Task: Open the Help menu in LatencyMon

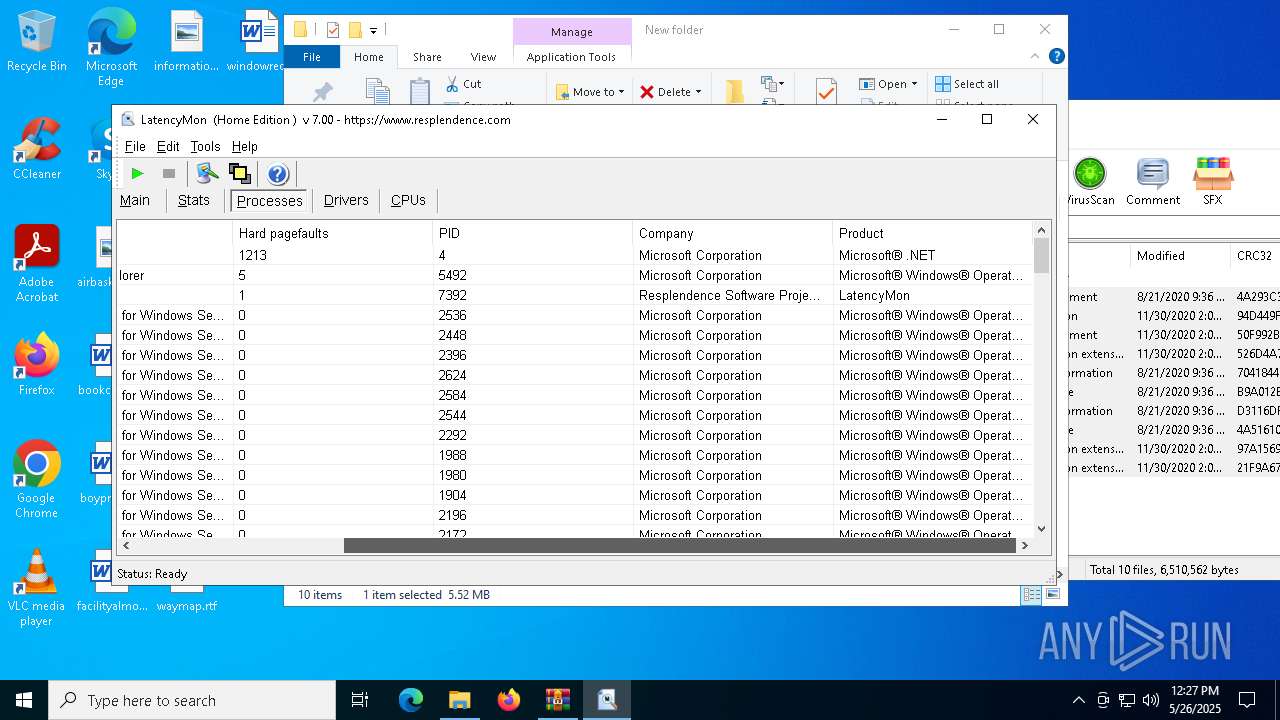Action: click(245, 146)
